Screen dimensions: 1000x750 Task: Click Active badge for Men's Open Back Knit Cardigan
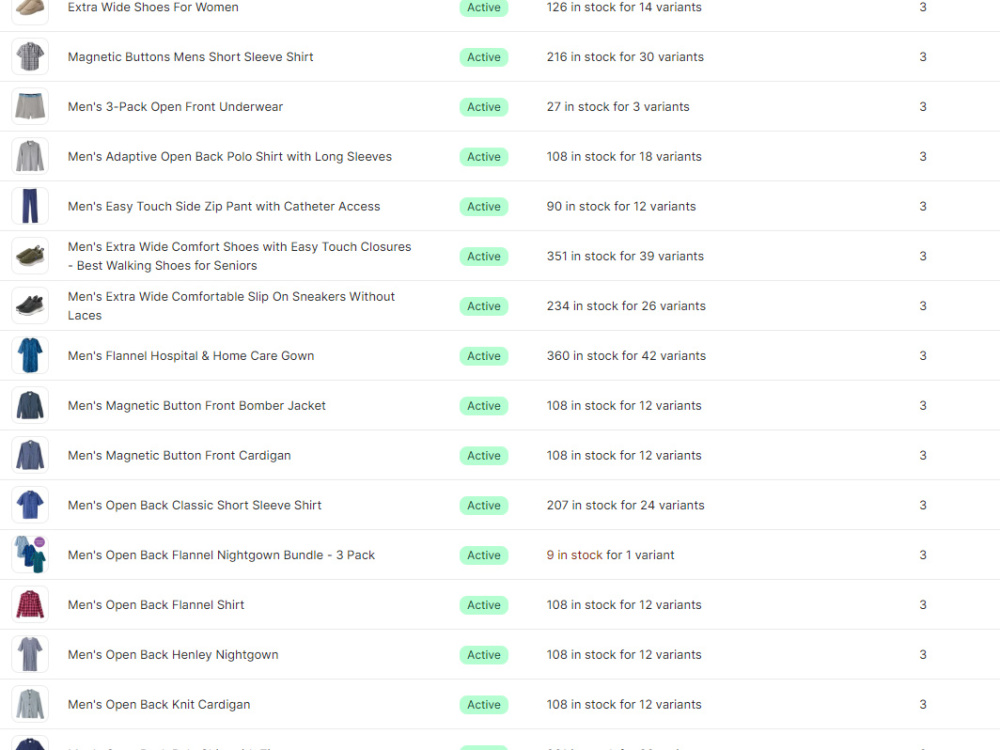coord(483,703)
